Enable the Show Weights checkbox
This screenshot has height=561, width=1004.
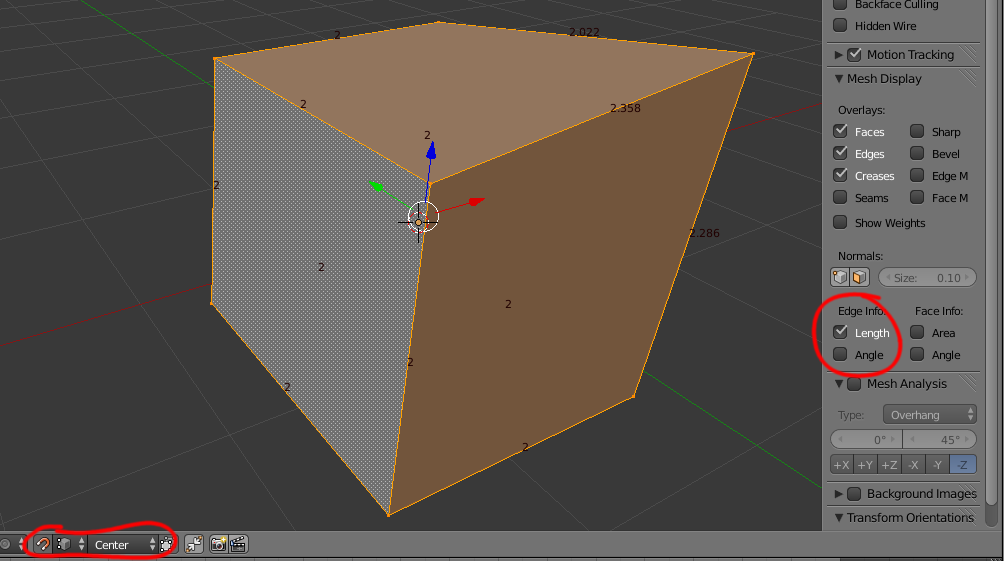tap(840, 222)
